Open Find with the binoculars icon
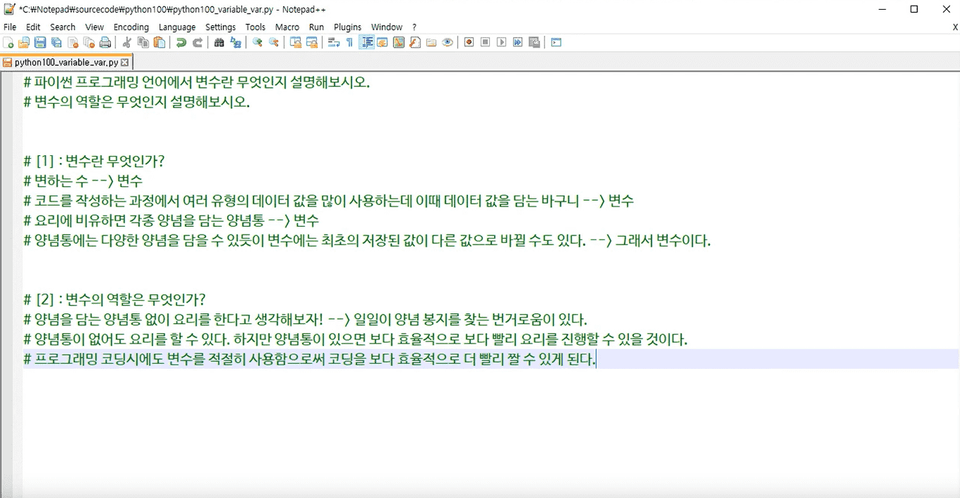The image size is (960, 498). tap(219, 42)
